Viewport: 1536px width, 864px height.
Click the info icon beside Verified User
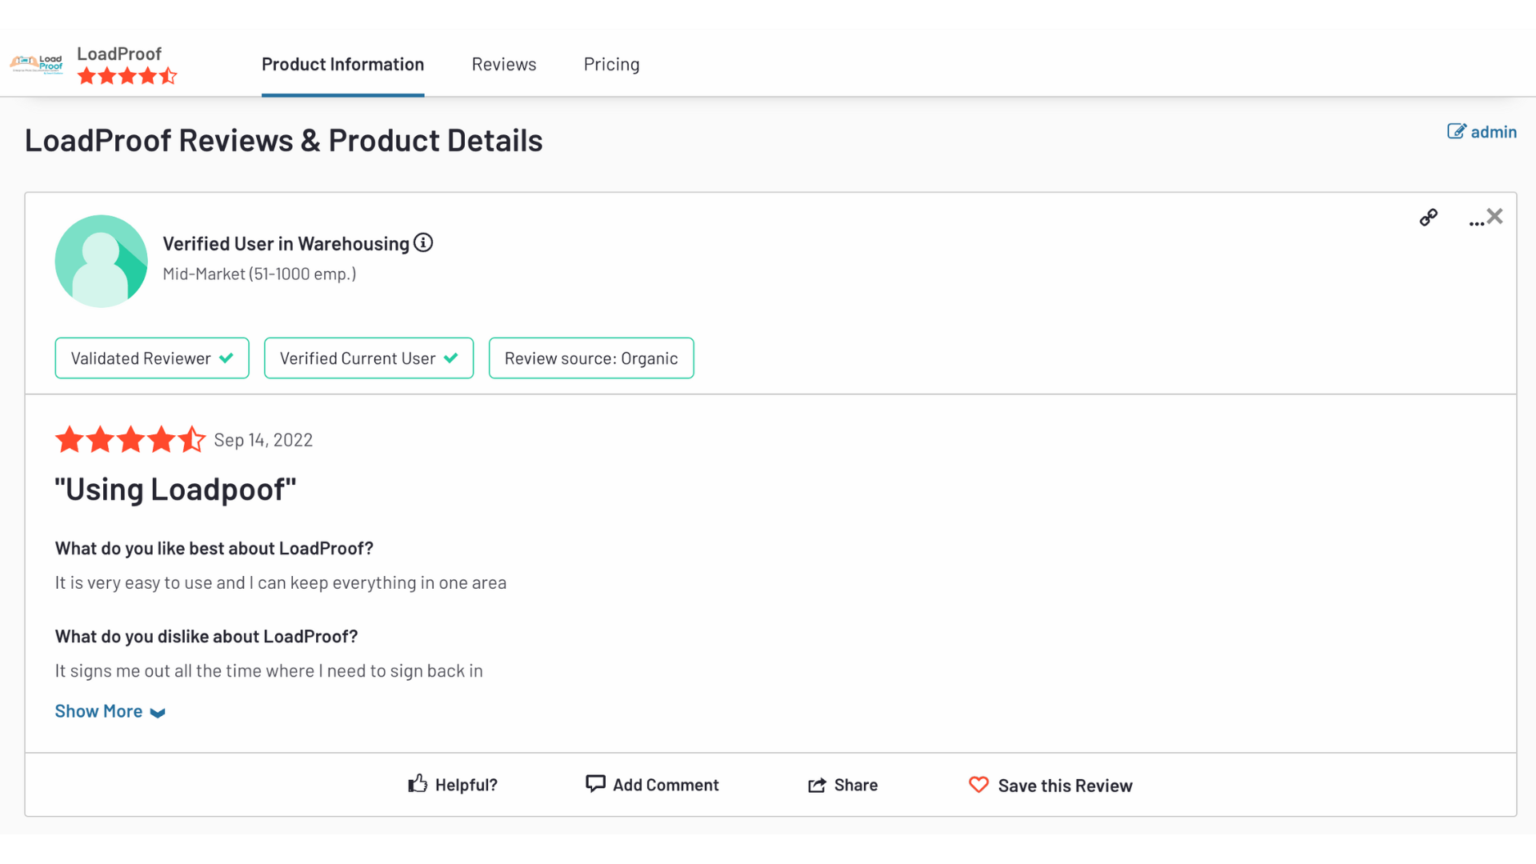(424, 243)
